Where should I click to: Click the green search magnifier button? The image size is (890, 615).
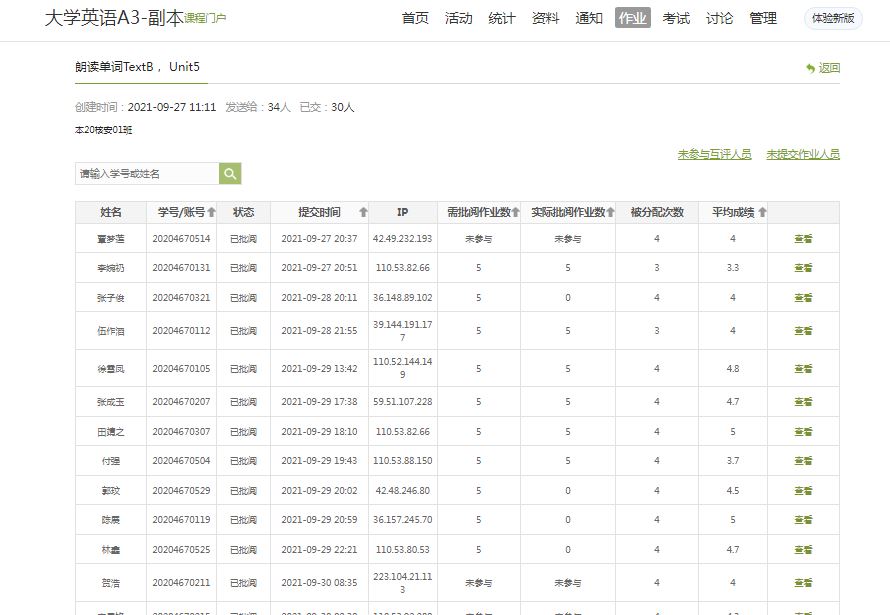[x=230, y=174]
